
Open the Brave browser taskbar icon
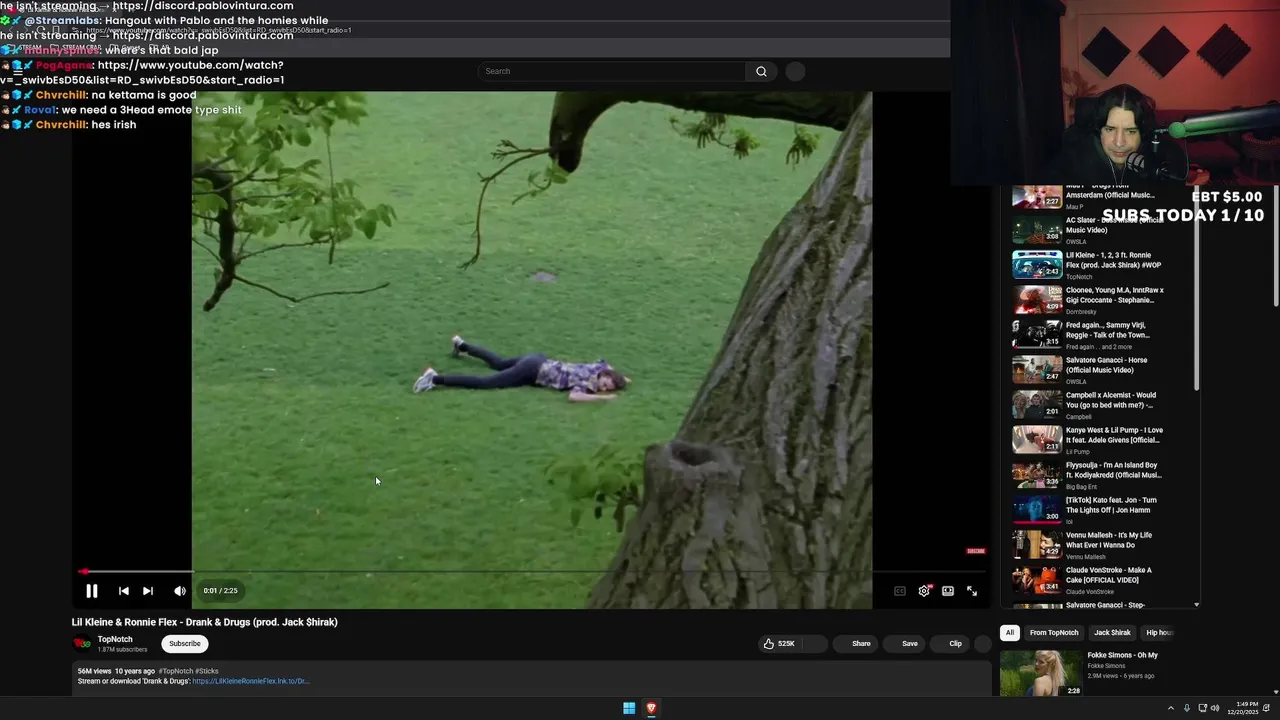(x=651, y=708)
